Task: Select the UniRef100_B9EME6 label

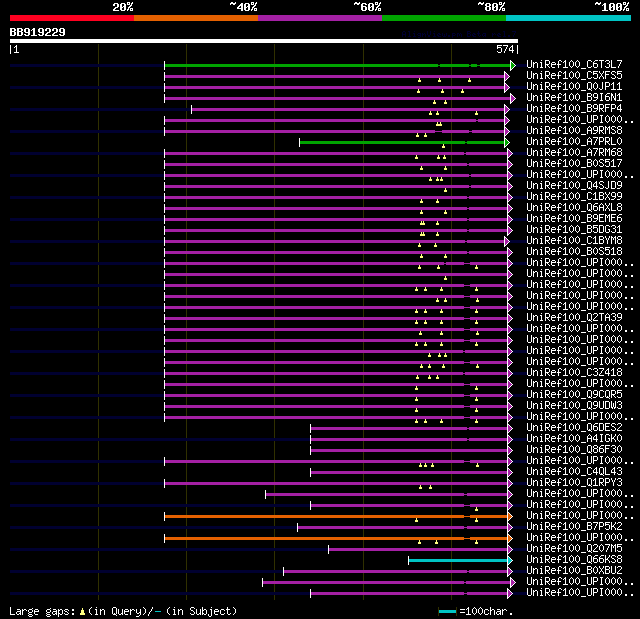Action: point(574,219)
